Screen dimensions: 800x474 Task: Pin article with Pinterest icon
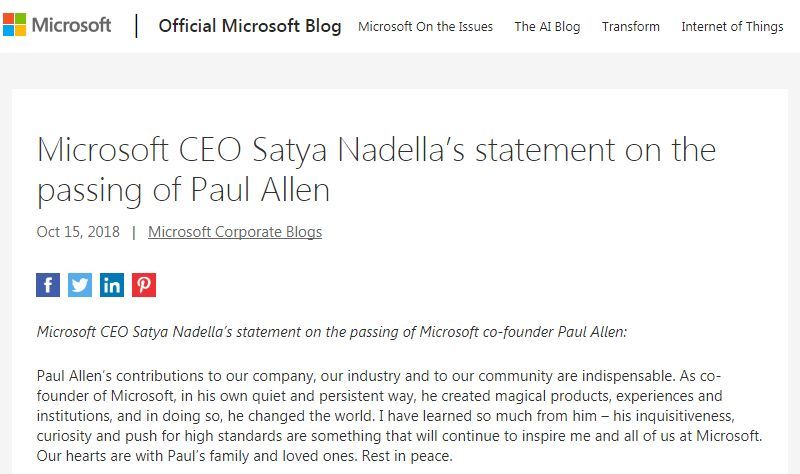point(144,285)
